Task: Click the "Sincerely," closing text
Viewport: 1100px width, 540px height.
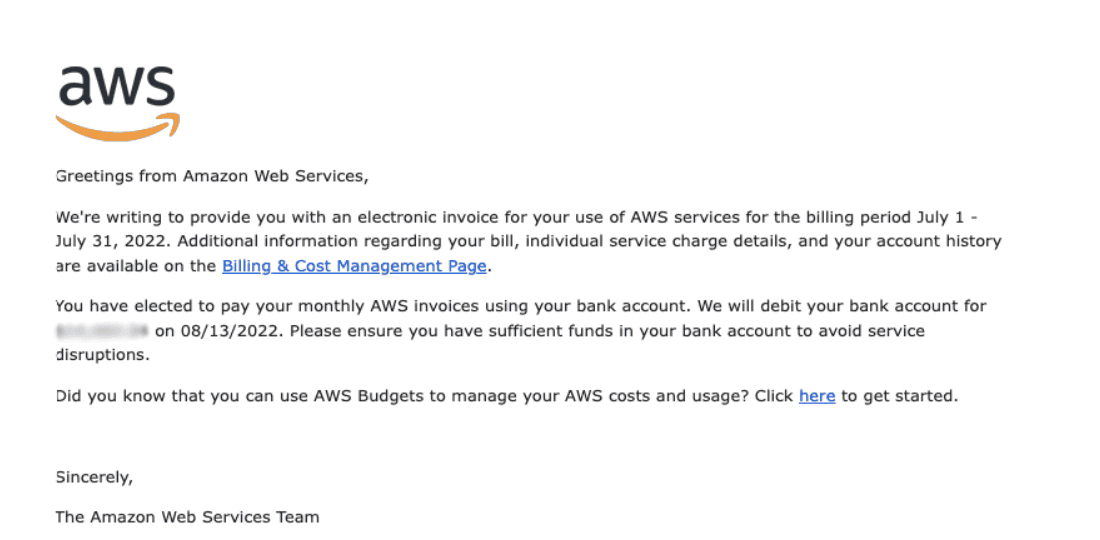Action: (x=94, y=477)
